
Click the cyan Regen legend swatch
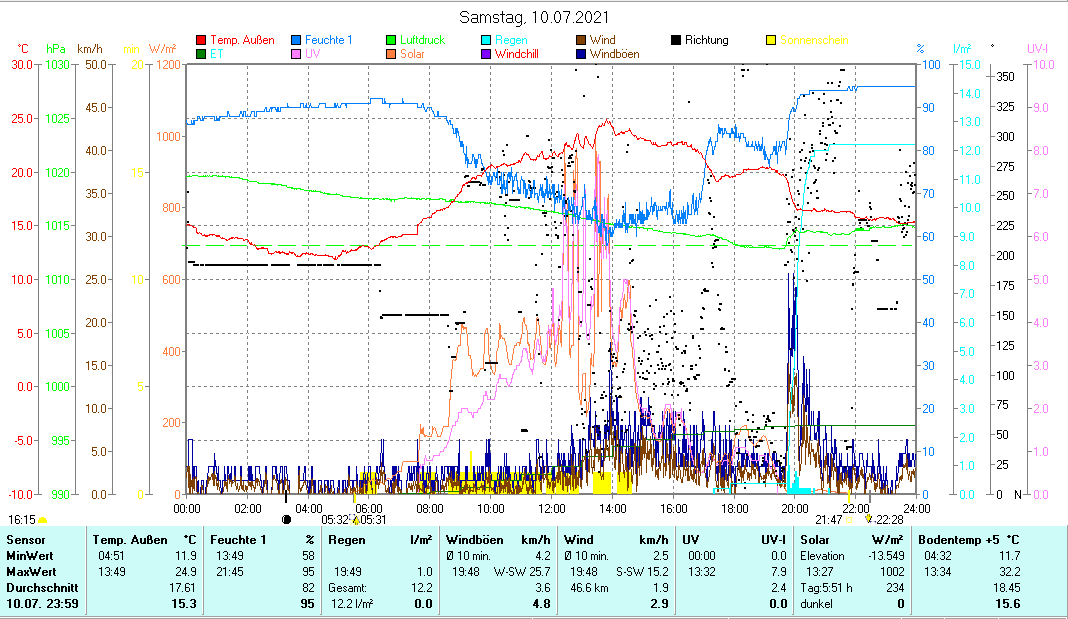click(x=487, y=41)
